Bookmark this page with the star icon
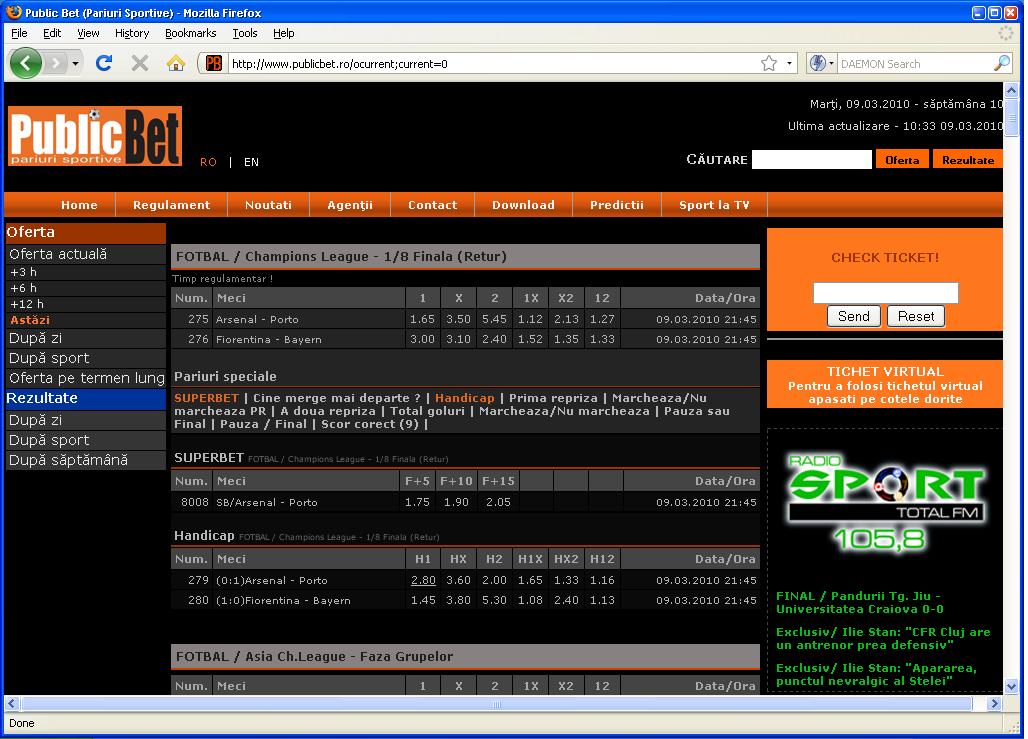Image resolution: width=1028 pixels, height=739 pixels. tap(768, 64)
